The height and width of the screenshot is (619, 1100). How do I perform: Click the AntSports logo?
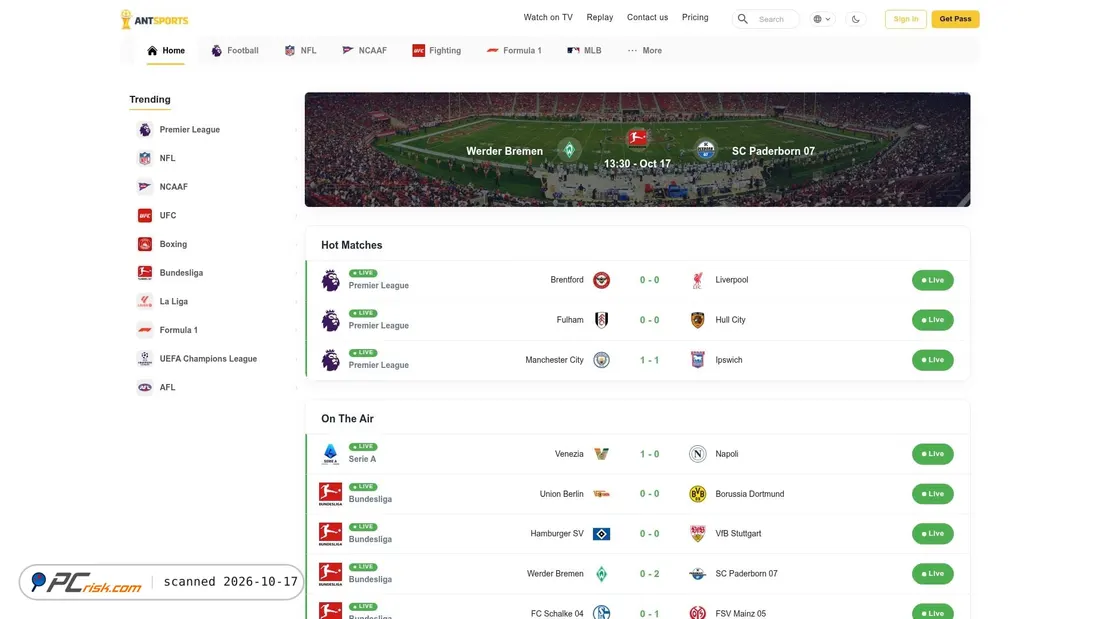pyautogui.click(x=154, y=20)
